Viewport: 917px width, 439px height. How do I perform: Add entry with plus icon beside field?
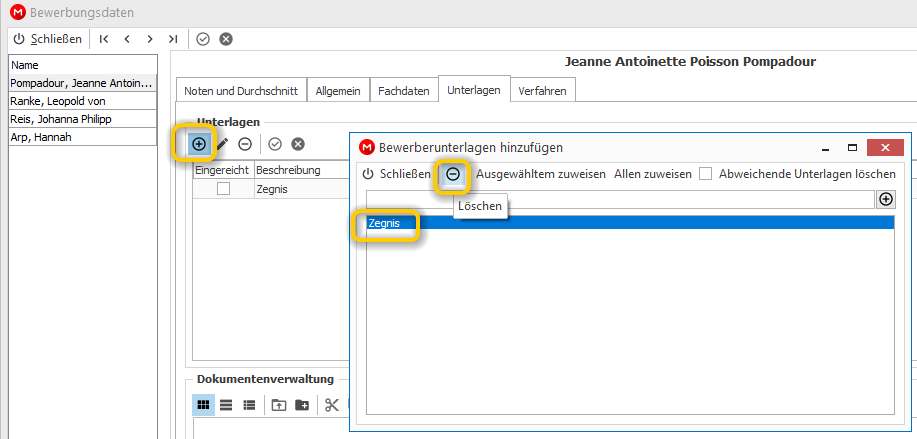(886, 199)
